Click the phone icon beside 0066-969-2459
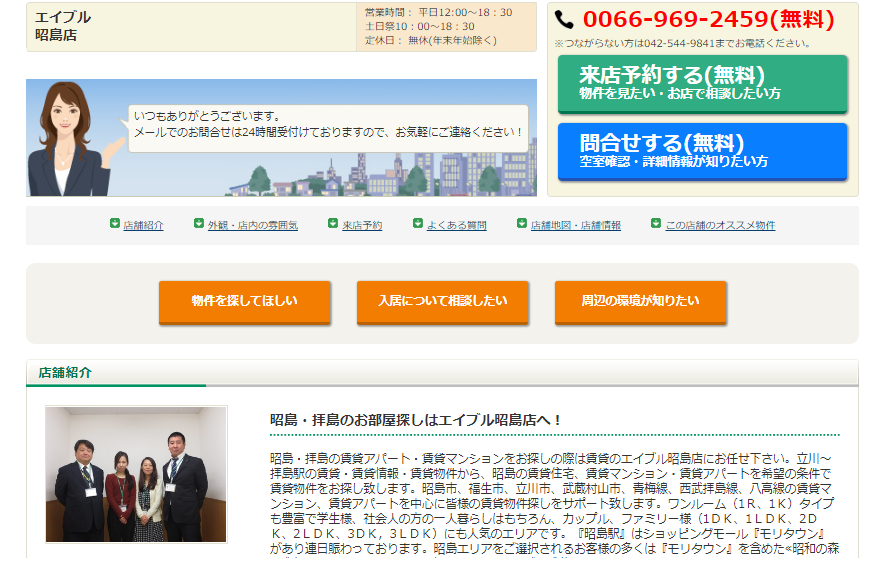Screen dimensions: 886x582 tap(565, 19)
